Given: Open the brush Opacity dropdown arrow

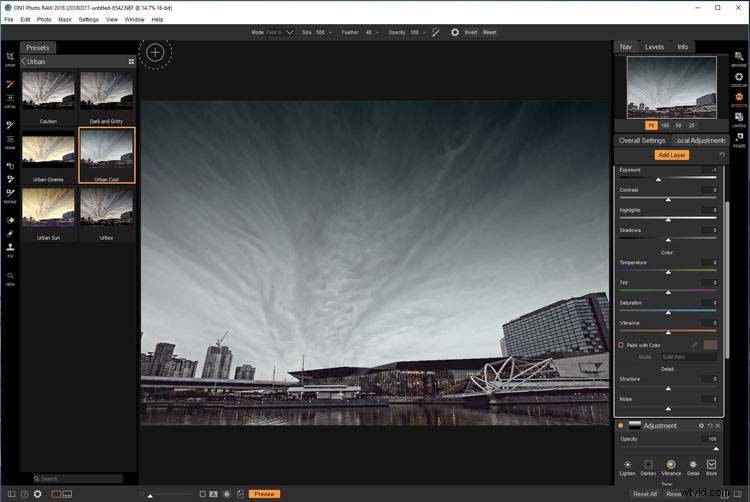Looking at the screenshot, I should pyautogui.click(x=424, y=33).
